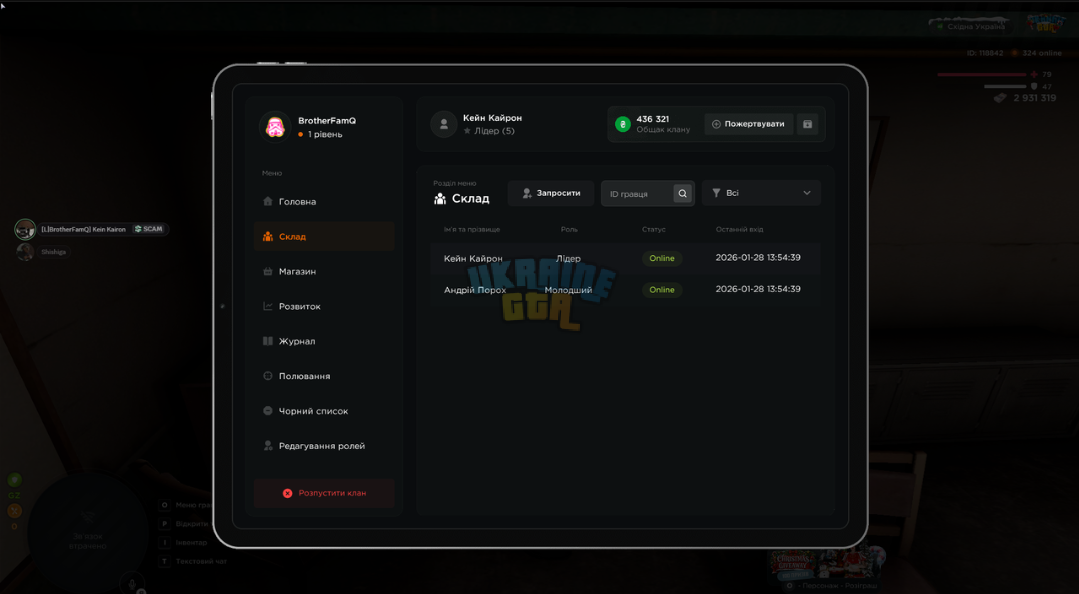Viewport: 1079px width, 594px height.
Task: Expand the Всі filter dropdown
Action: (761, 193)
